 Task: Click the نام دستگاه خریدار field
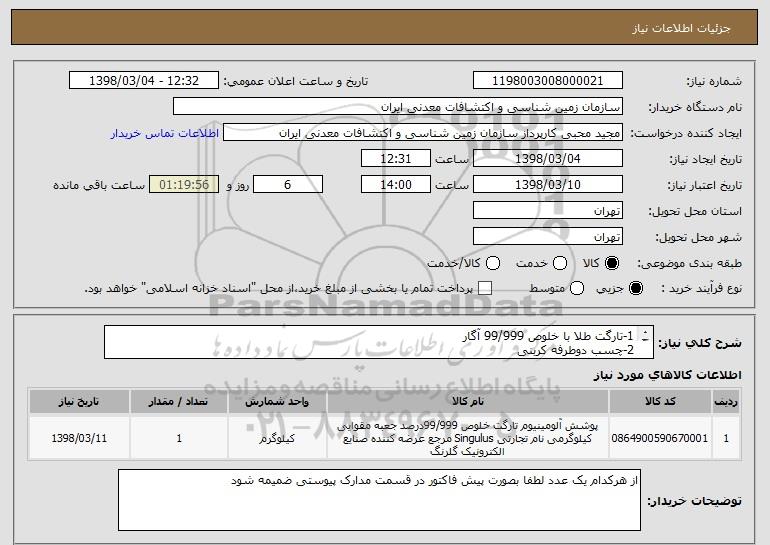pos(398,107)
